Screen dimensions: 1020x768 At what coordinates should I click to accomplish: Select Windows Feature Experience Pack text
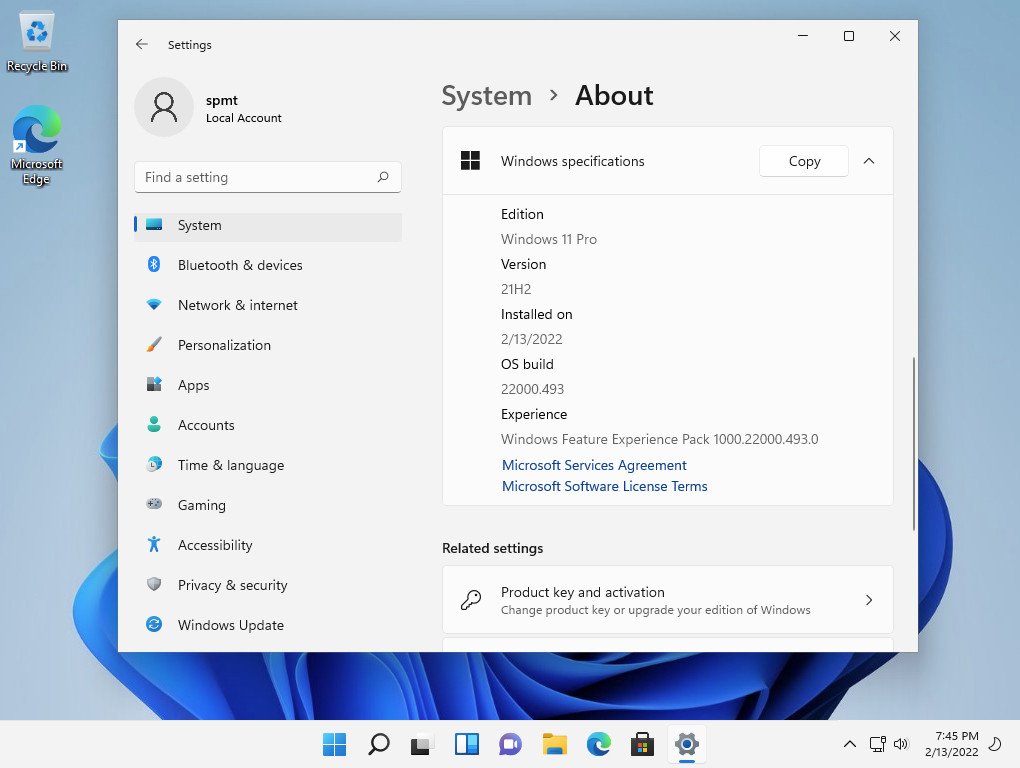[x=660, y=440]
